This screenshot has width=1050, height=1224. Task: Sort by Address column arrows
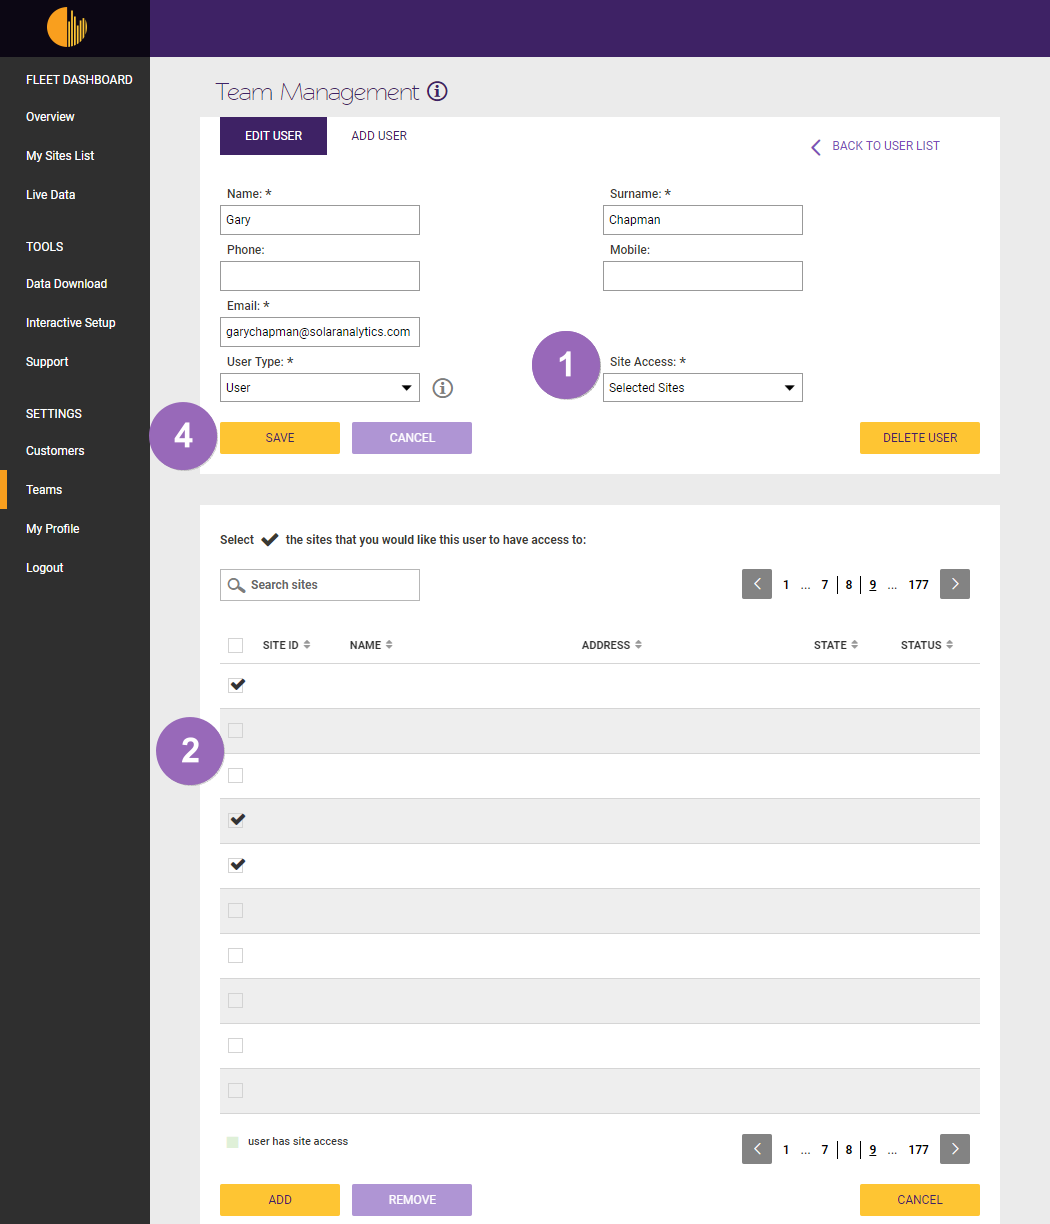[638, 645]
